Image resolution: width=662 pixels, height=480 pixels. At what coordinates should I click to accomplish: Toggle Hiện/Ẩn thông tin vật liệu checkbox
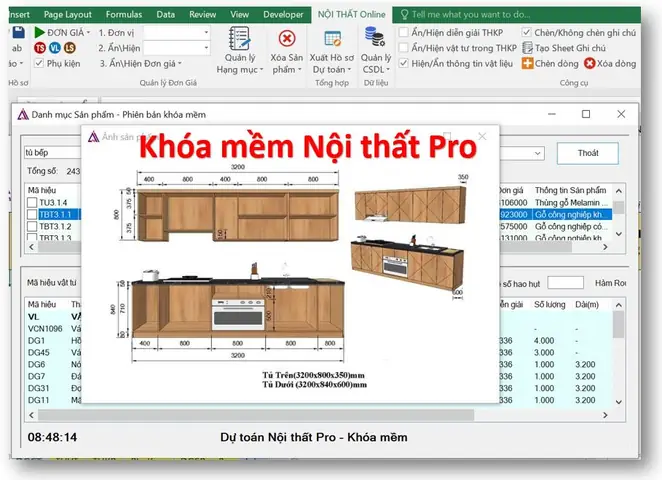[404, 63]
